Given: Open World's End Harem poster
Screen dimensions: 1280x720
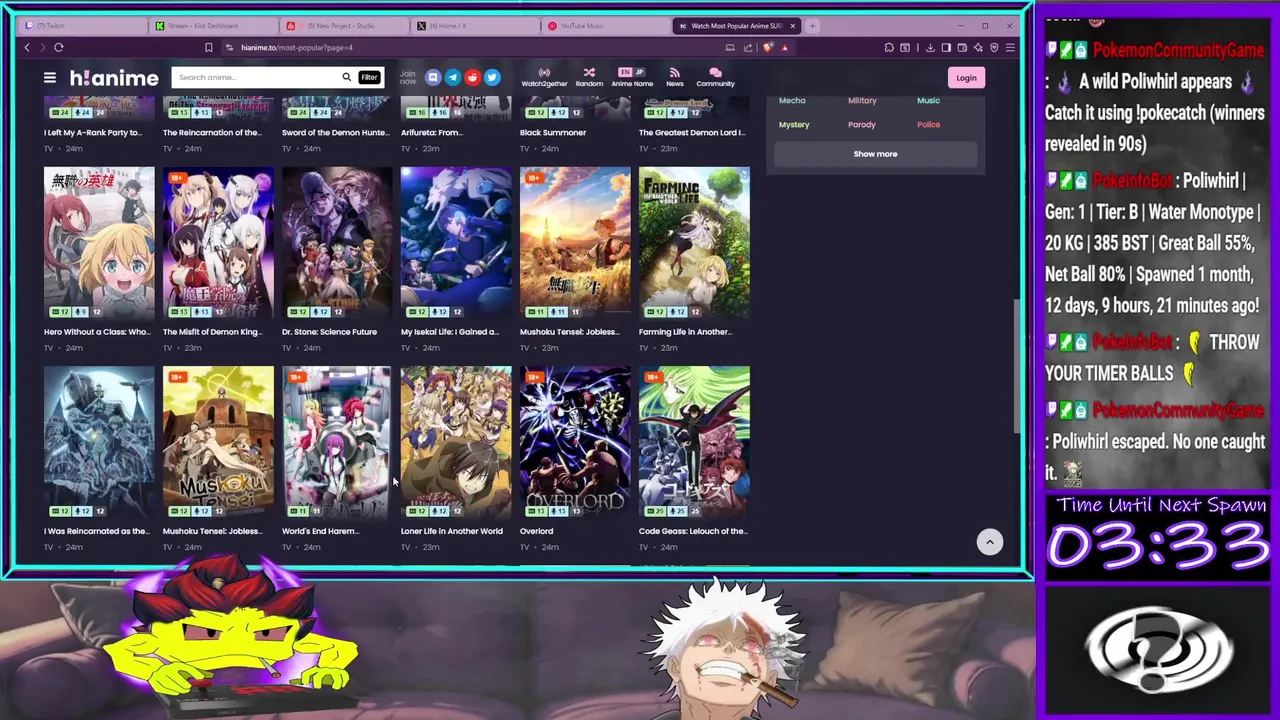Looking at the screenshot, I should 337,441.
